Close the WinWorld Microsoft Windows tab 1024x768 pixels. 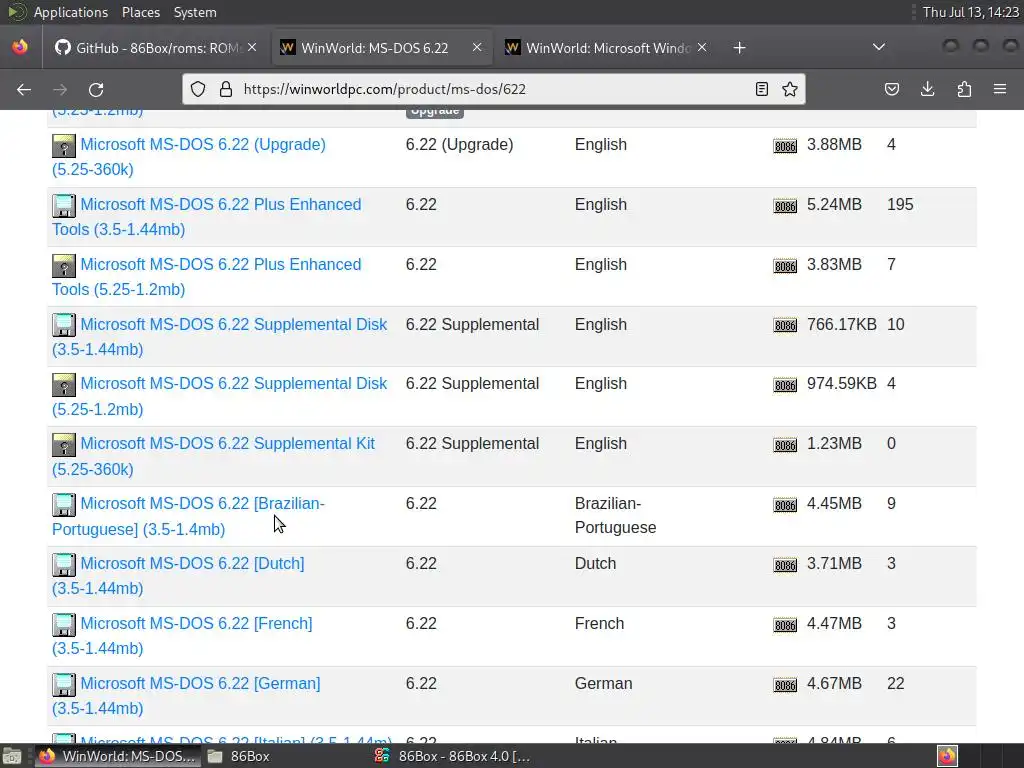point(702,47)
